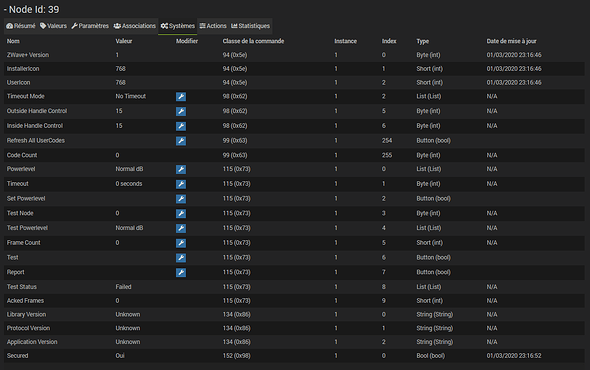Click the wrench icon for Timeout Mode
This screenshot has height=370, width=590.
[x=181, y=97]
